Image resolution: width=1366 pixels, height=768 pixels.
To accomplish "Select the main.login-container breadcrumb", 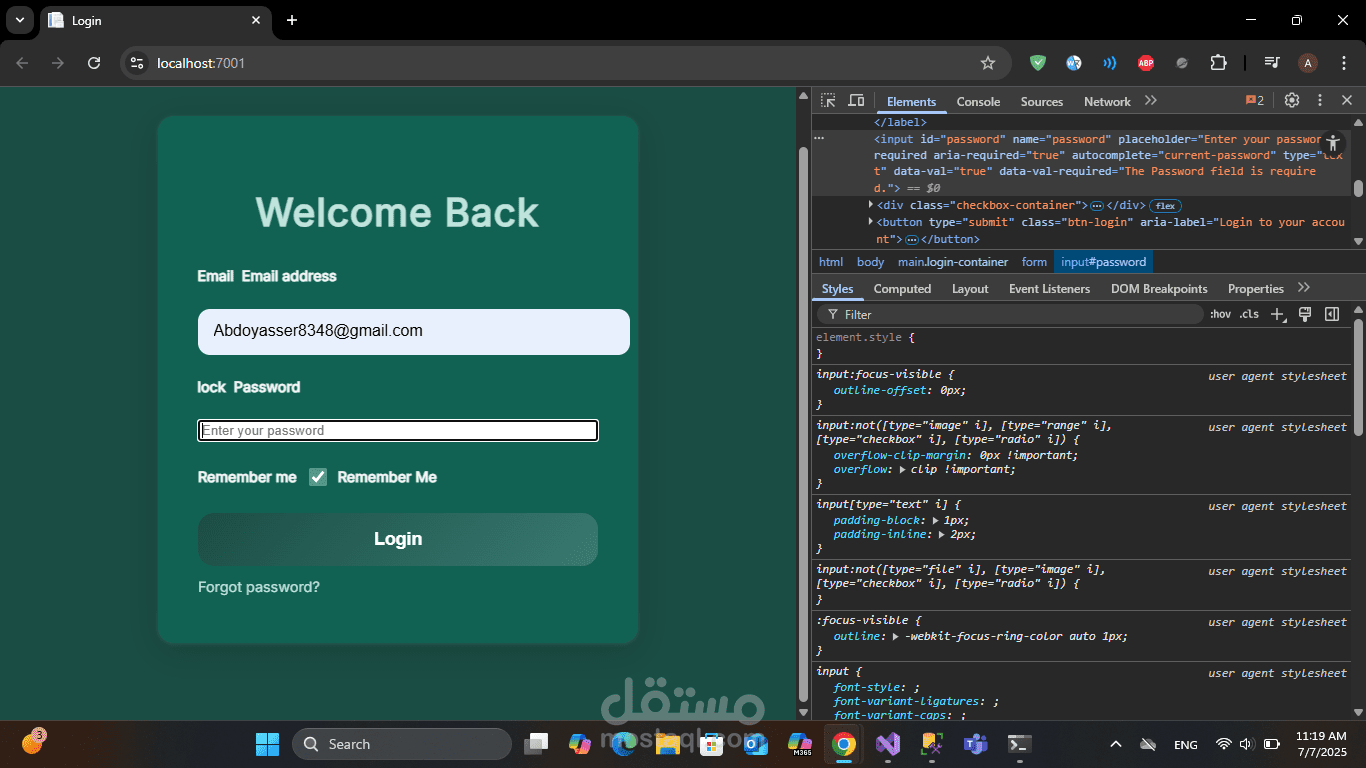I will coord(953,262).
